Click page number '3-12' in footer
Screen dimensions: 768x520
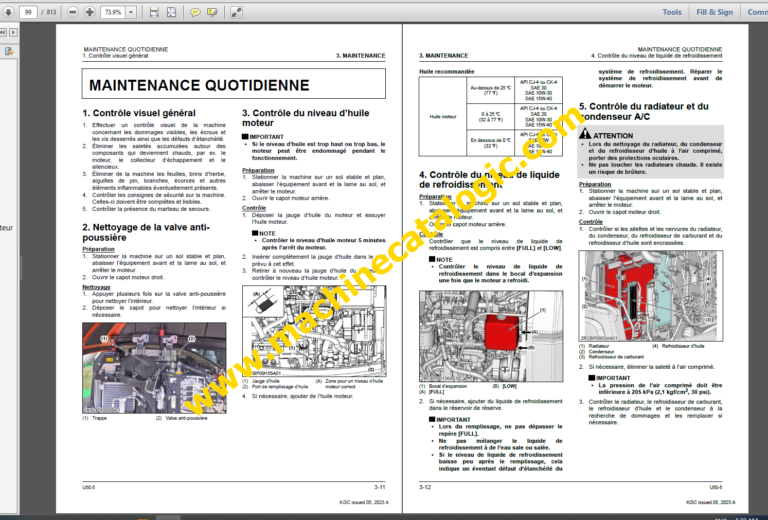[425, 487]
